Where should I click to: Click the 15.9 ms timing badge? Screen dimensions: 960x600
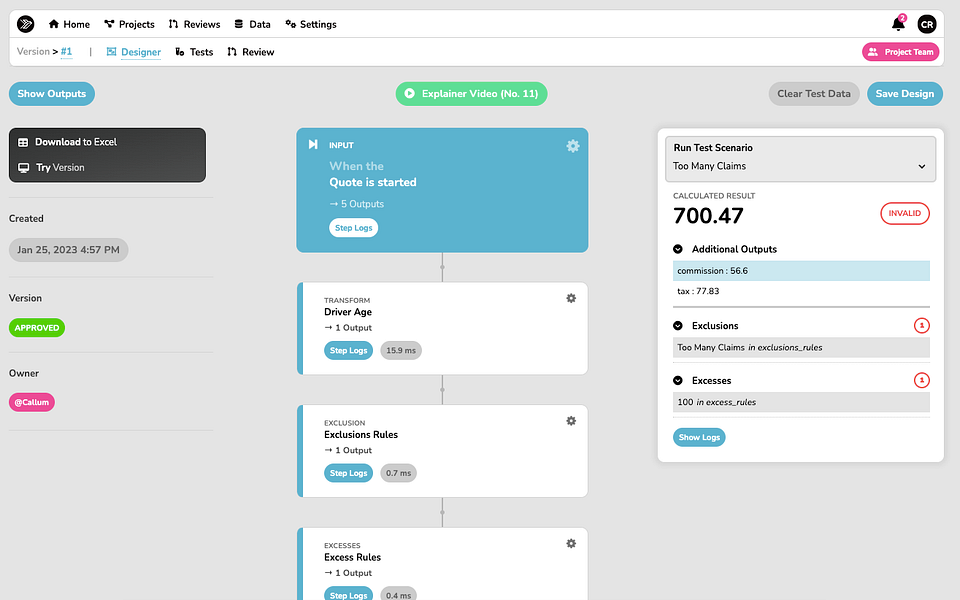[x=401, y=350]
